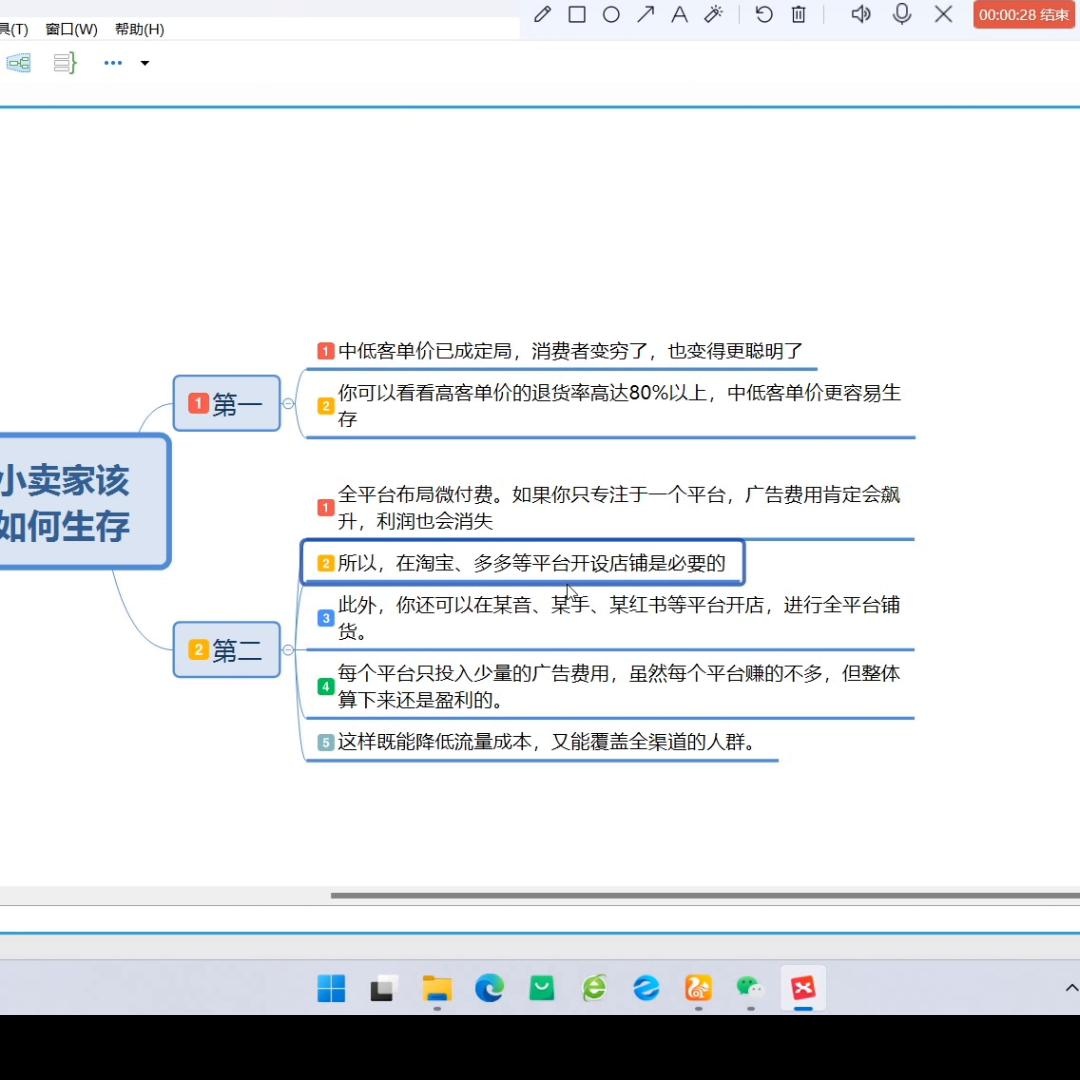Toggle the speaker audio recording
Screen dimensions: 1080x1080
point(861,14)
